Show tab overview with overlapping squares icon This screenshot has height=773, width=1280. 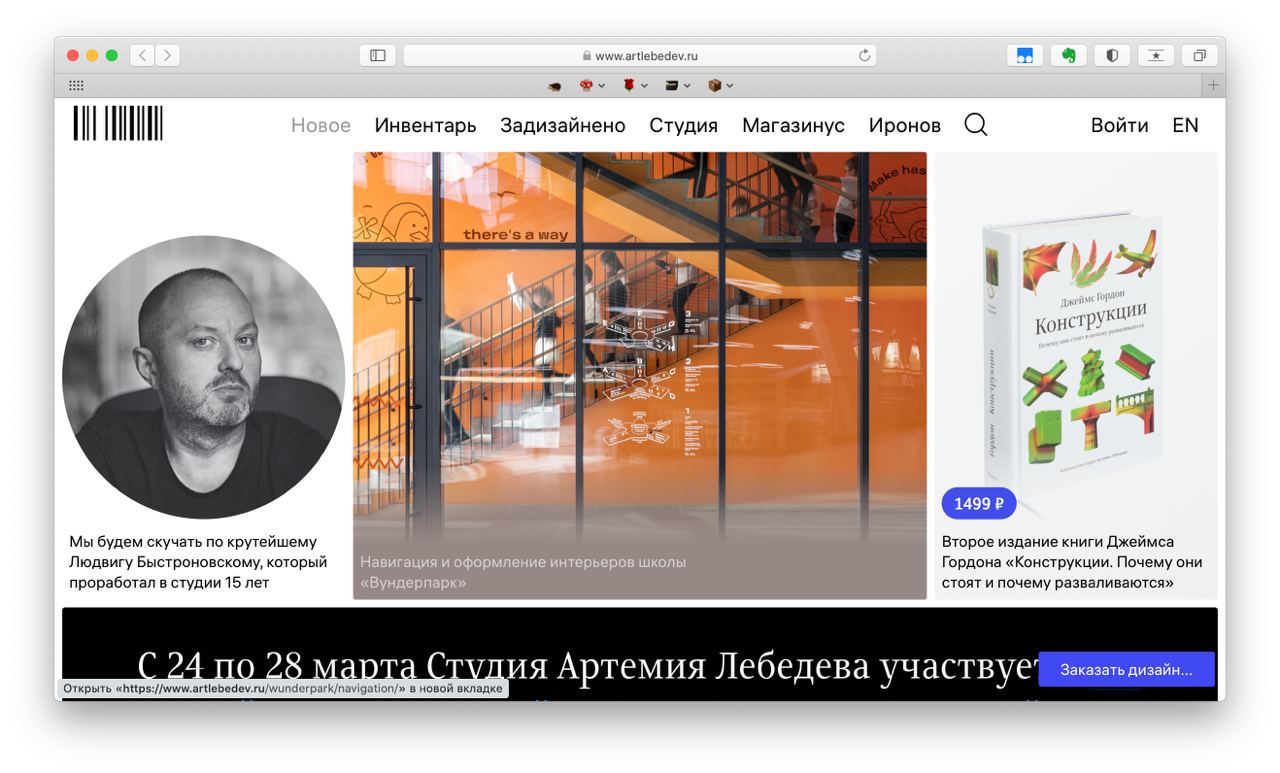point(1199,56)
